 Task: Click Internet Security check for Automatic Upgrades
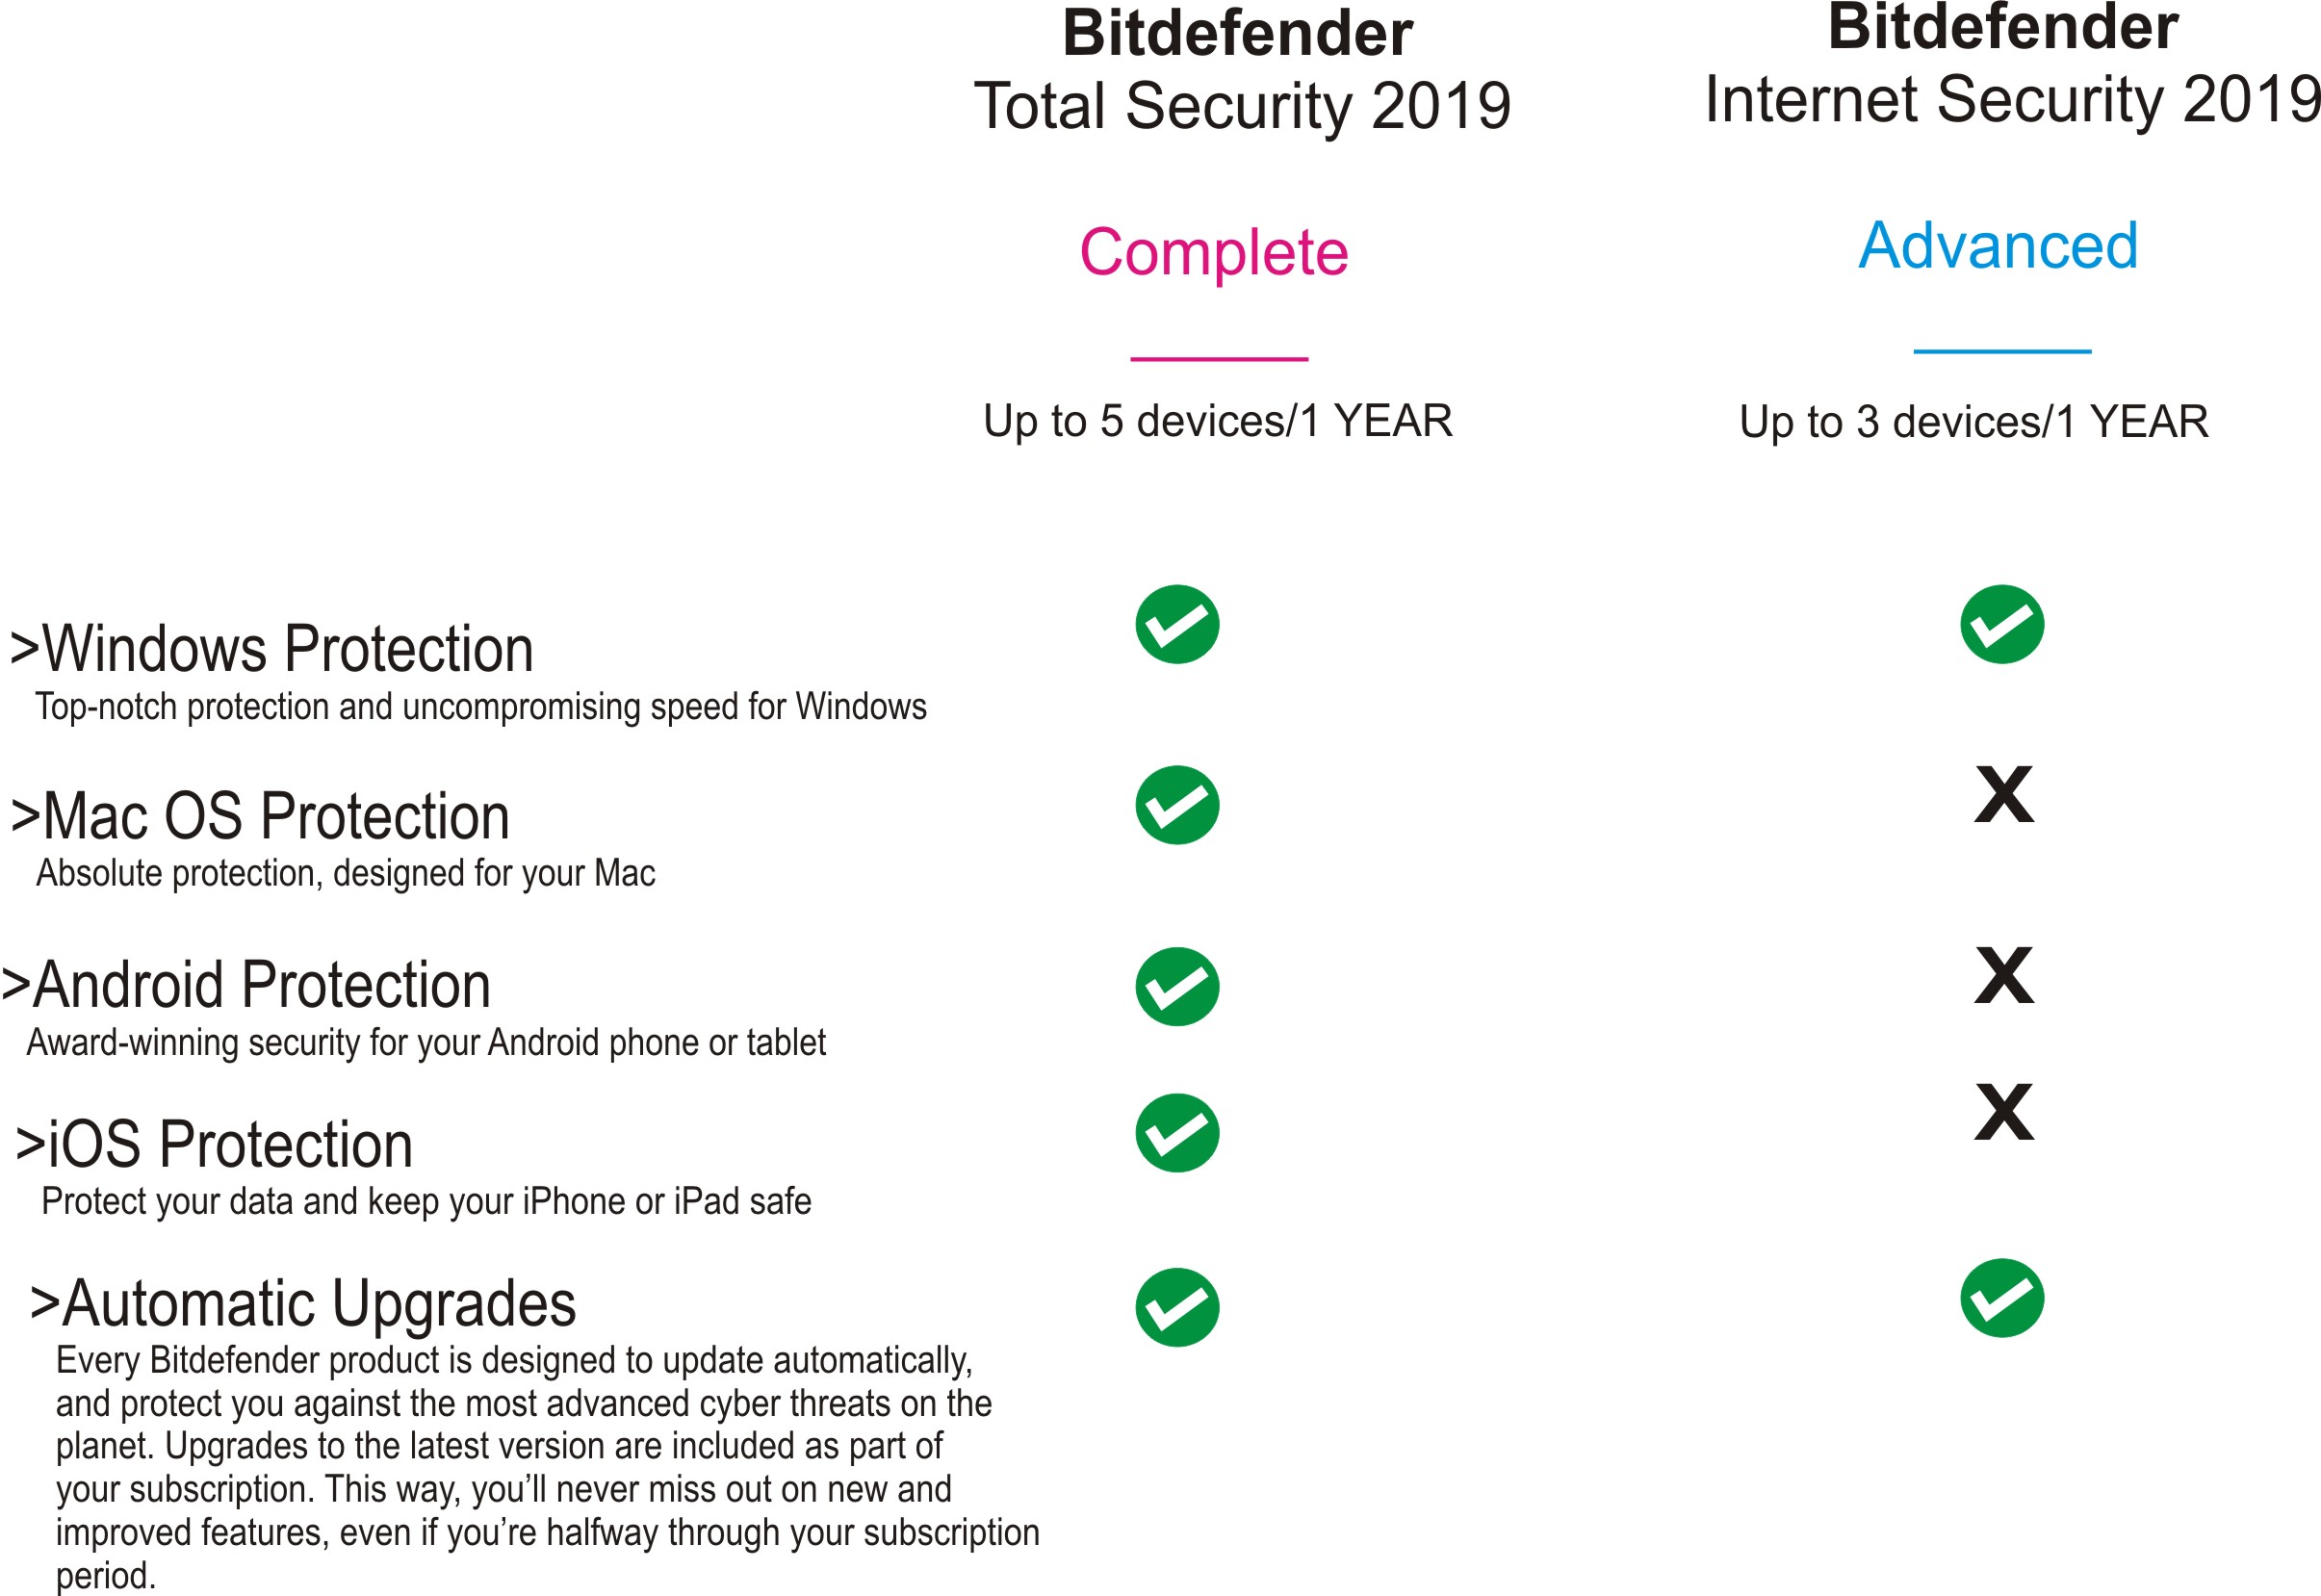[2002, 1297]
